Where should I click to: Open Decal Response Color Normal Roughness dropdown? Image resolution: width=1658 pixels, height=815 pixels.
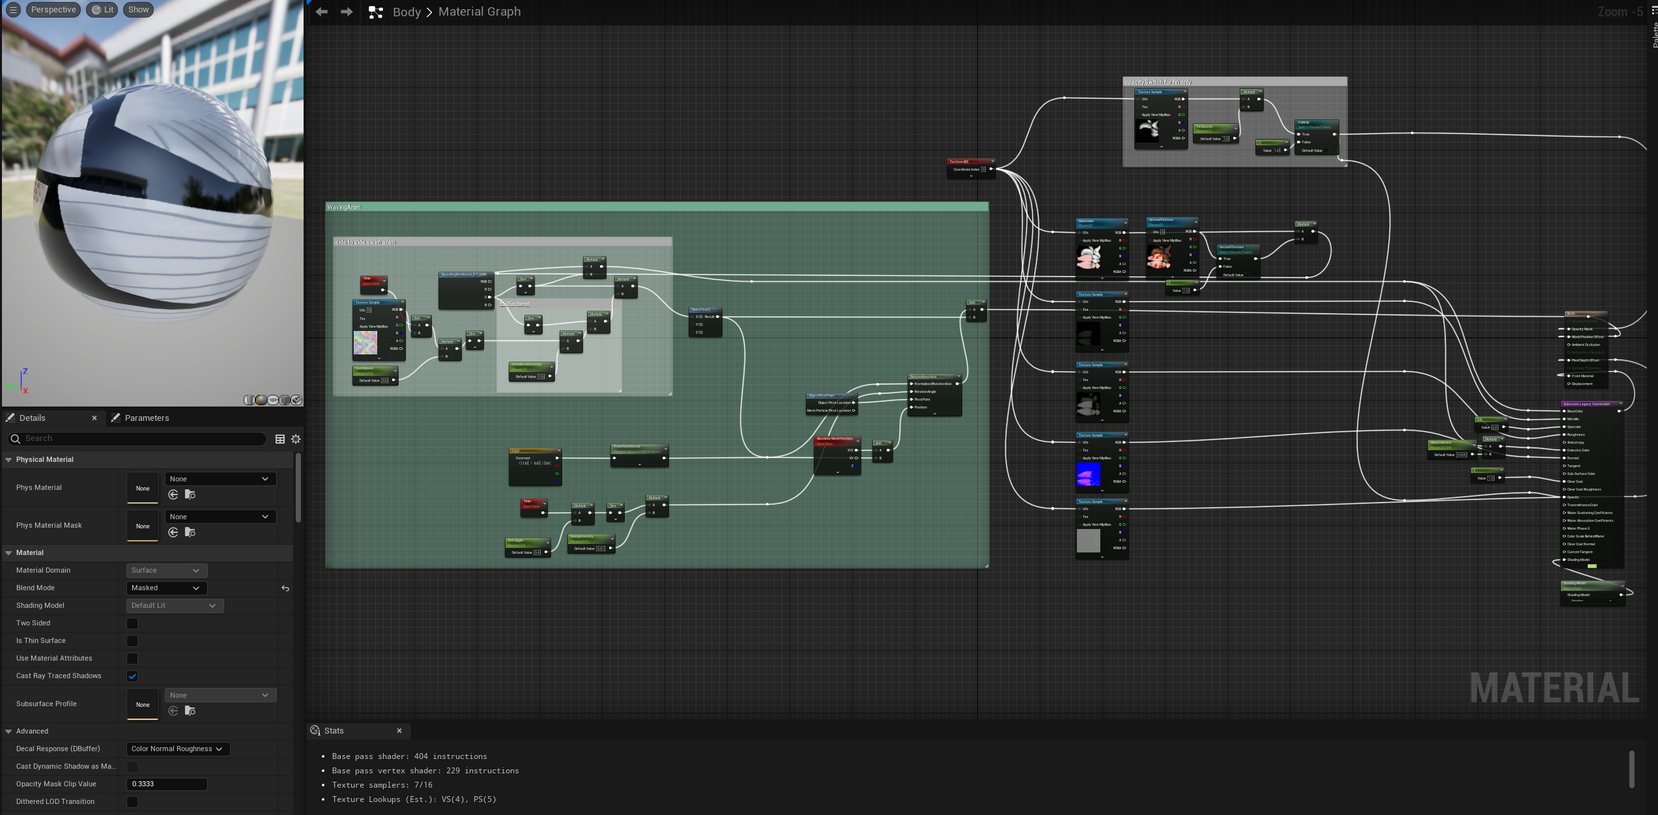pos(176,749)
